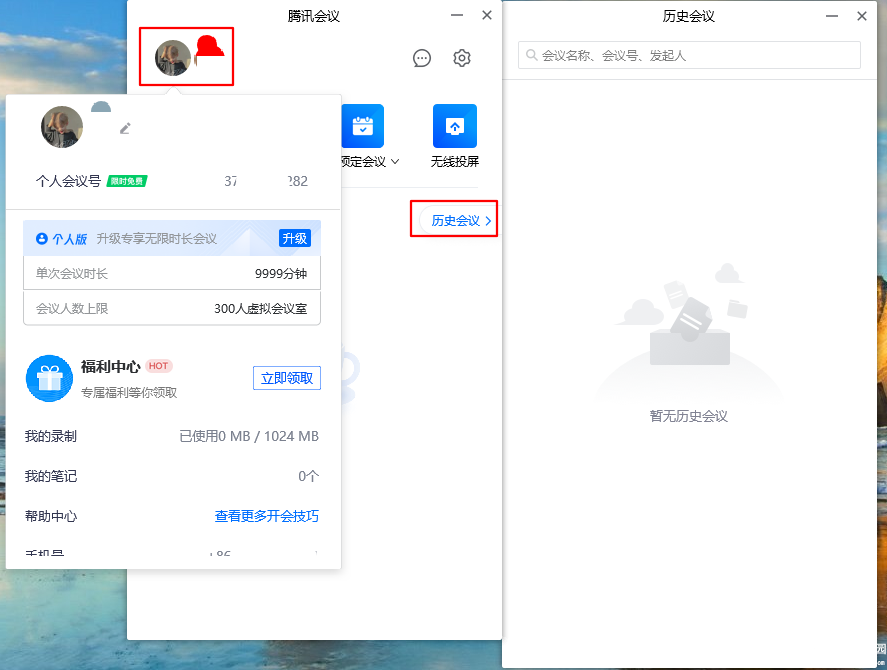Click 单次会议时长 9999分钟 row
Viewport: 887px width, 670px height.
[172, 273]
